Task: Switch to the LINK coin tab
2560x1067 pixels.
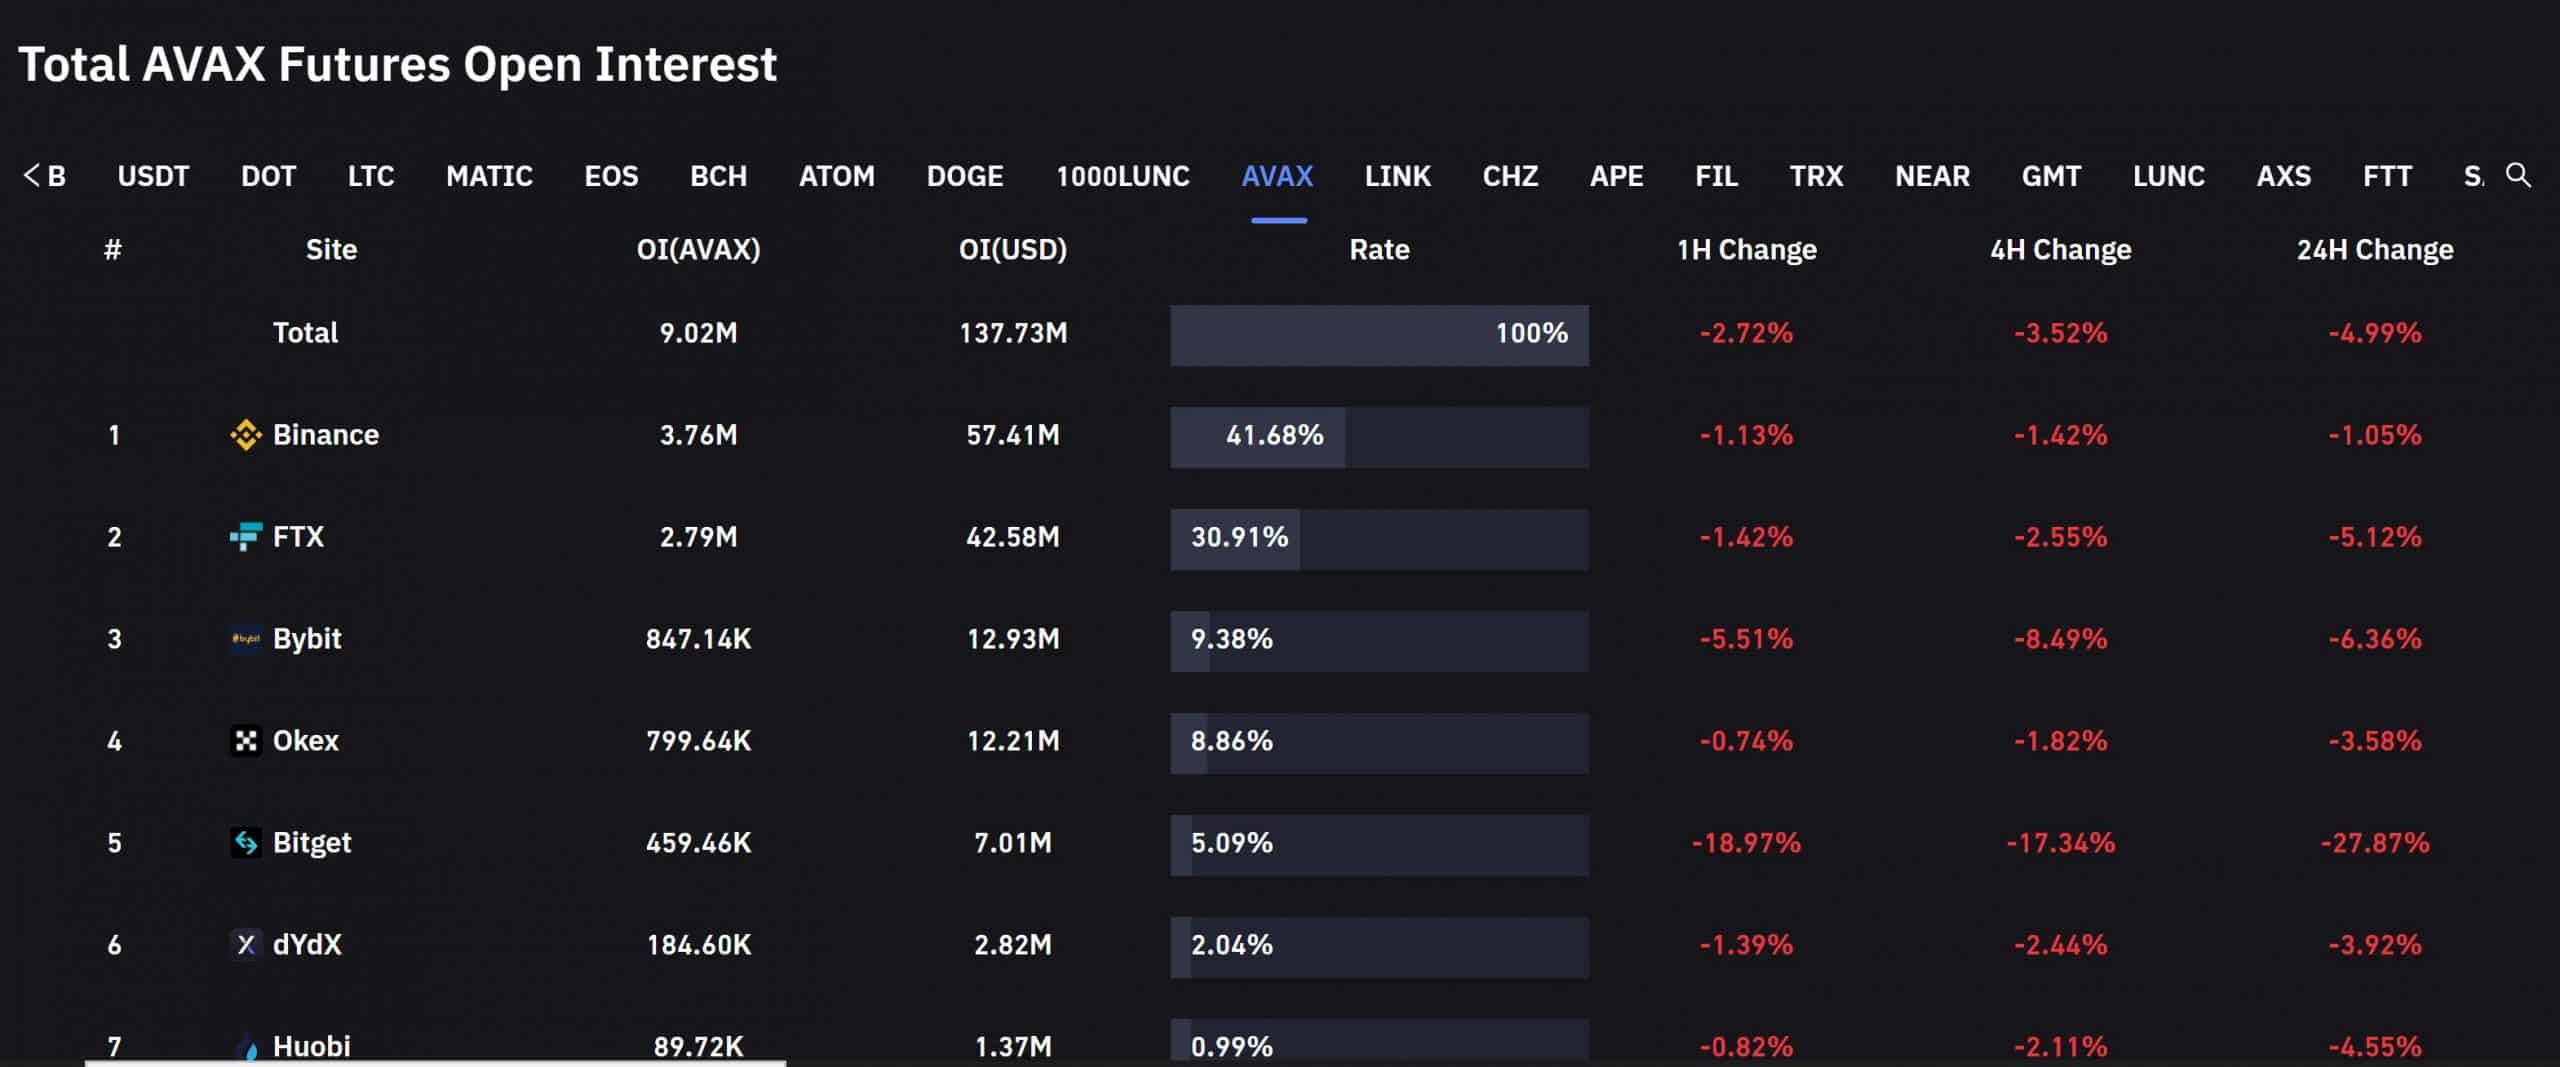Action: (x=1397, y=177)
